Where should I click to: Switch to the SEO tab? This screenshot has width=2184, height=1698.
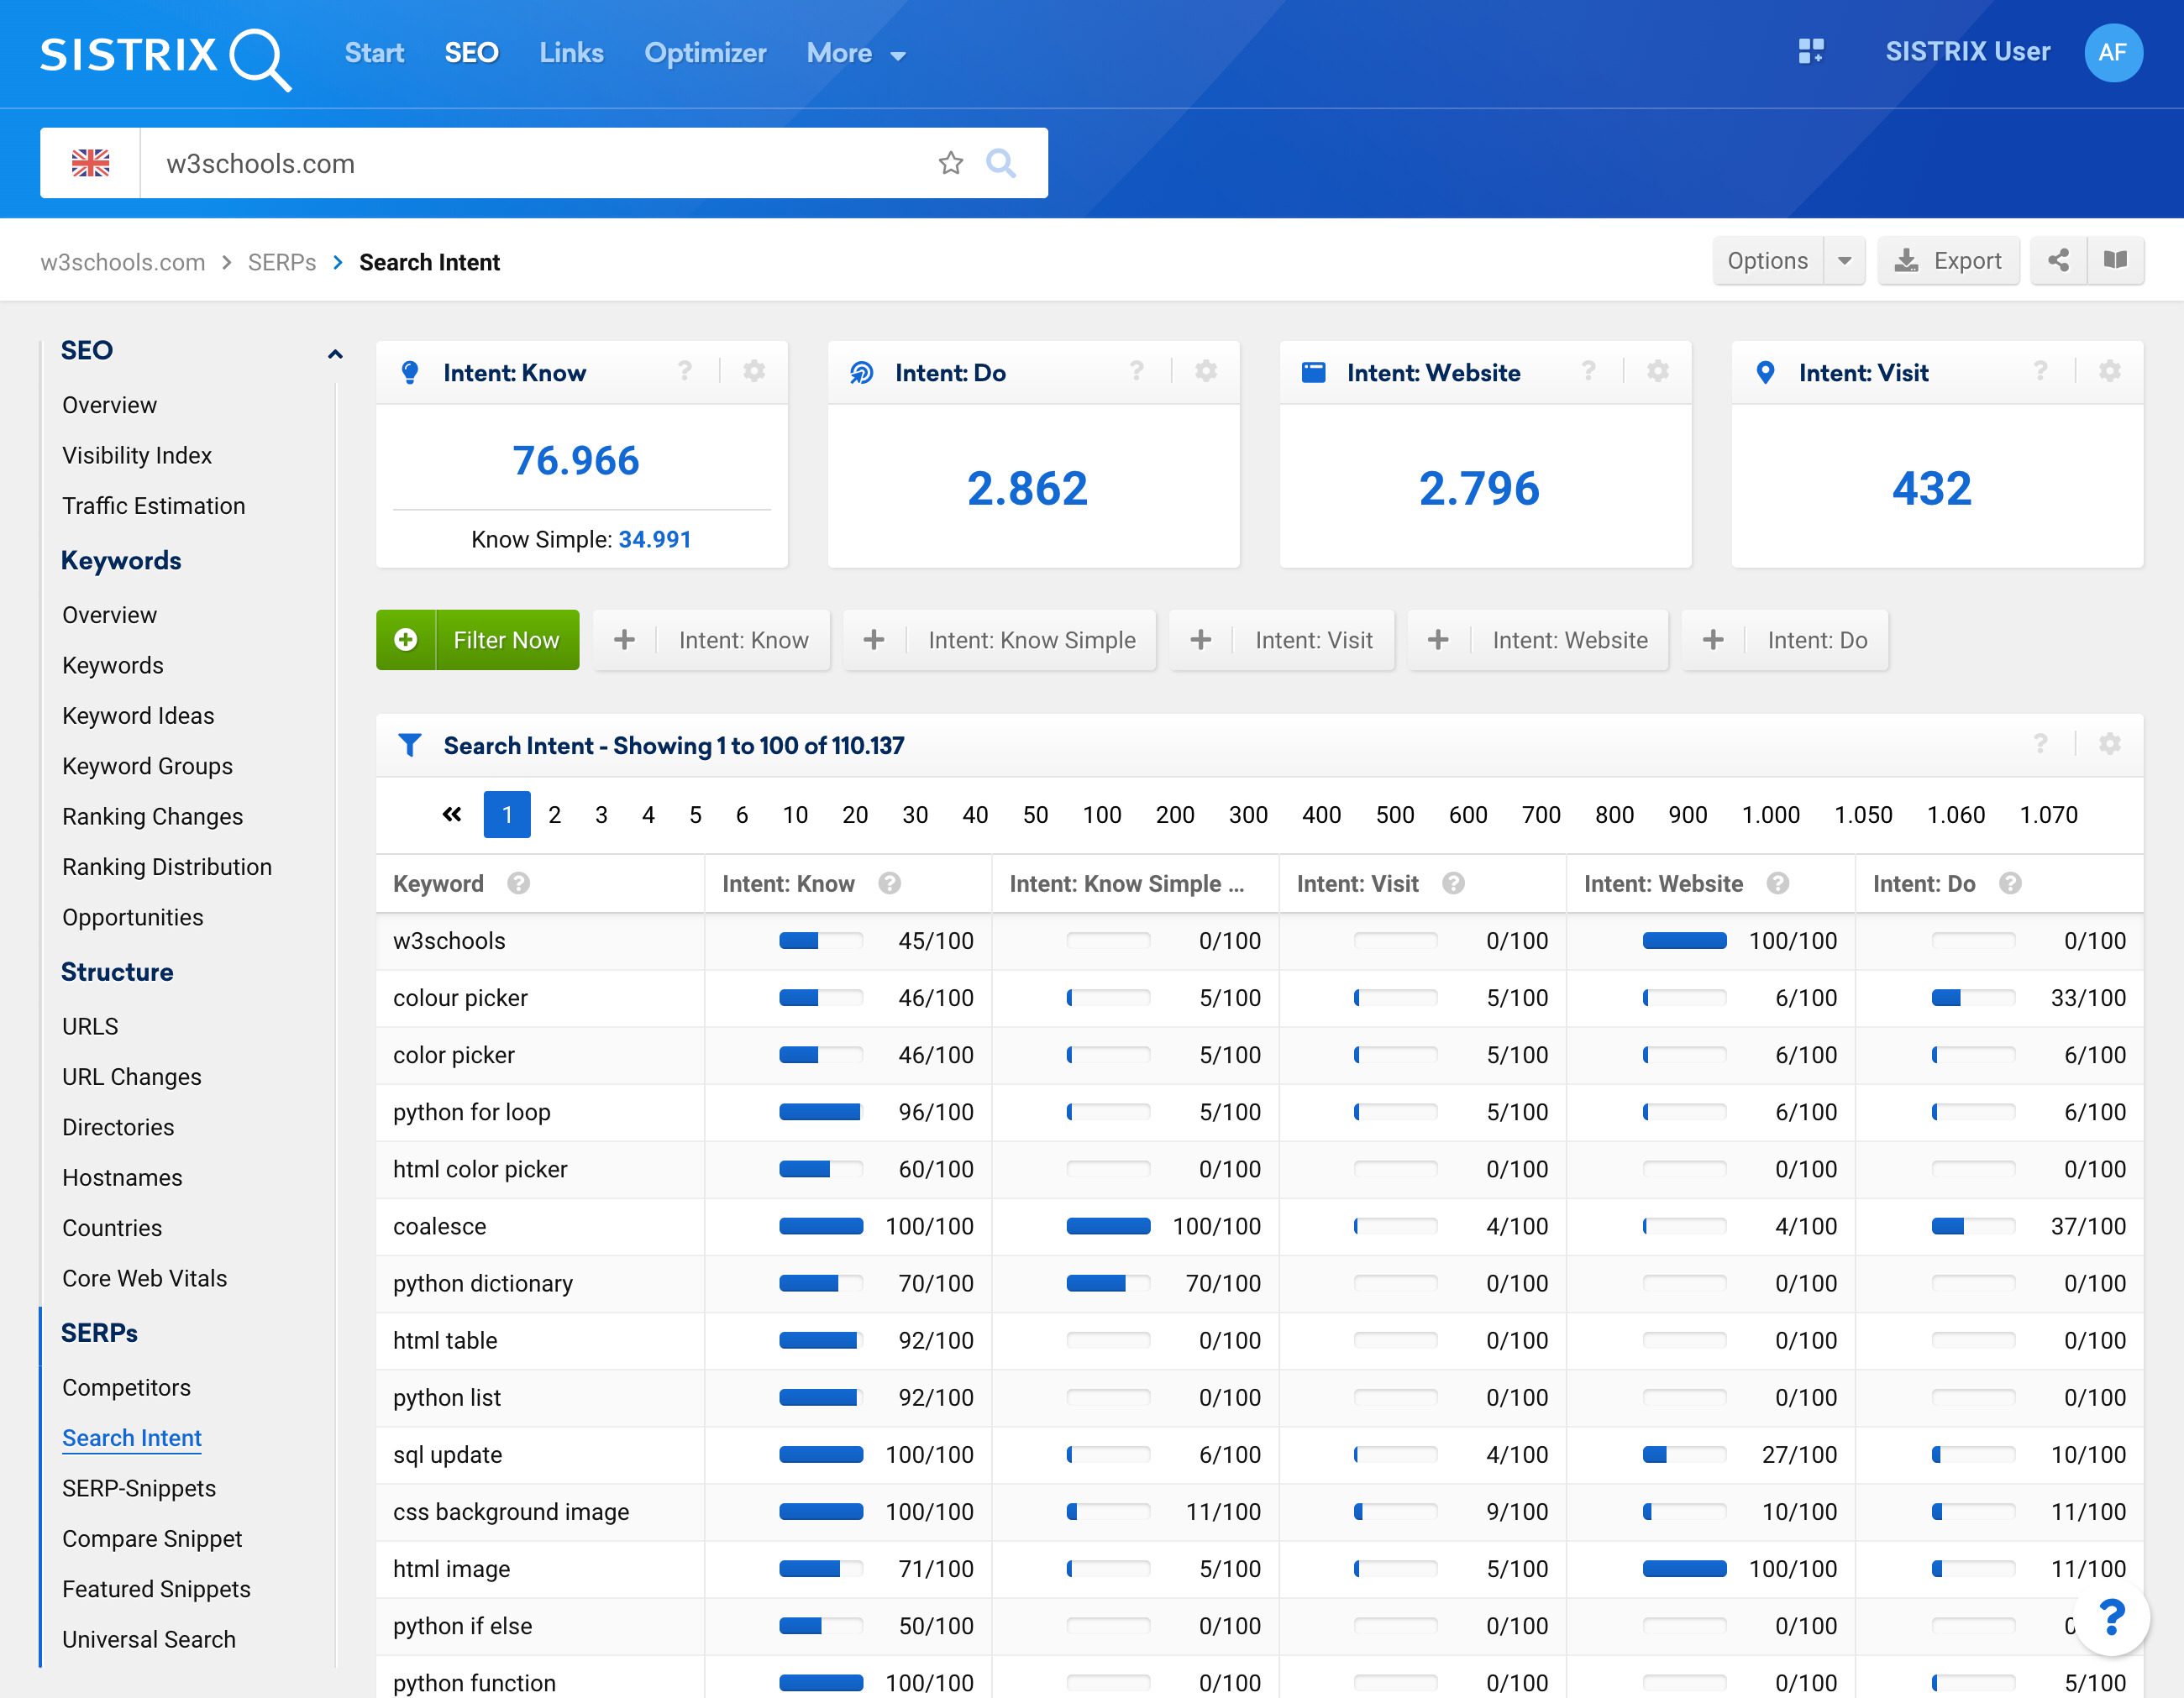[471, 53]
